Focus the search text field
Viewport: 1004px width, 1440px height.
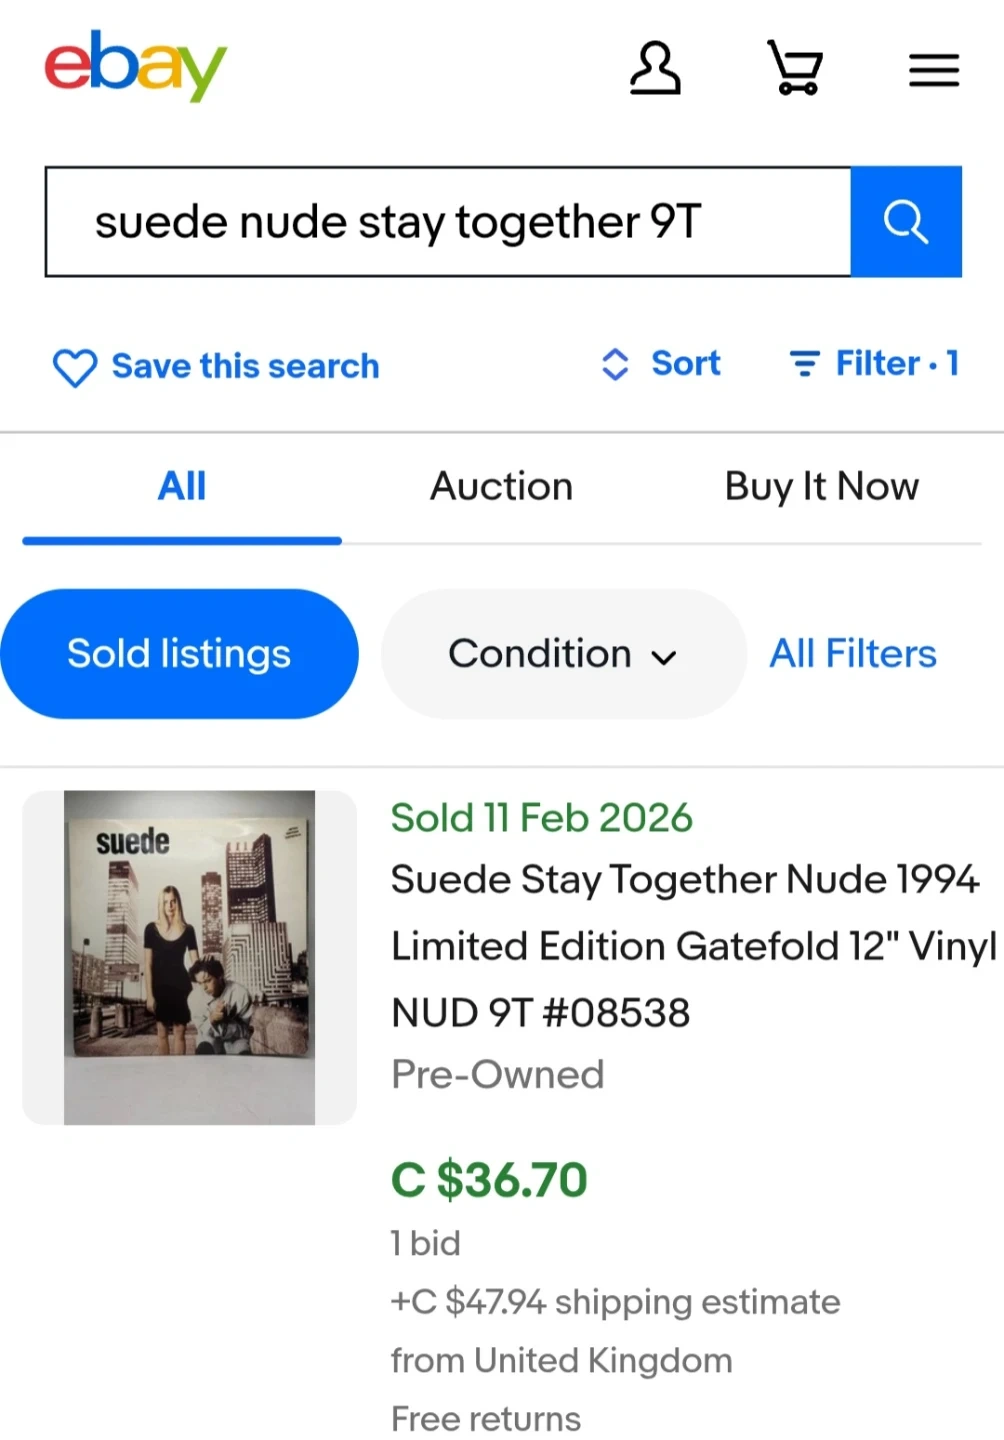[x=448, y=222]
